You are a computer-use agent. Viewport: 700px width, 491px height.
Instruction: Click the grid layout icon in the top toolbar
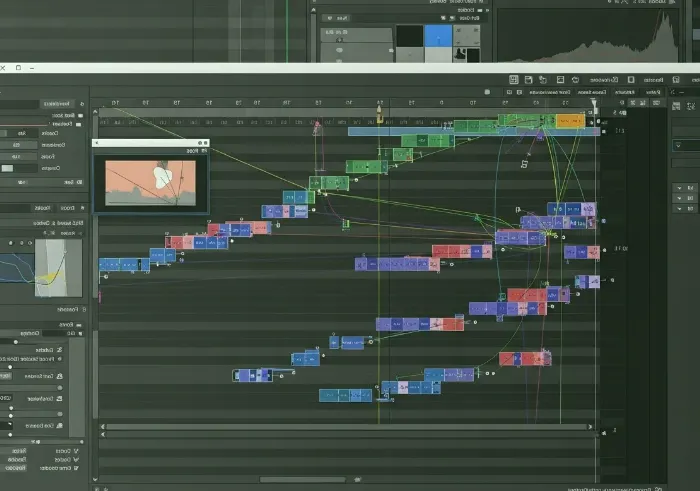pyautogui.click(x=513, y=79)
